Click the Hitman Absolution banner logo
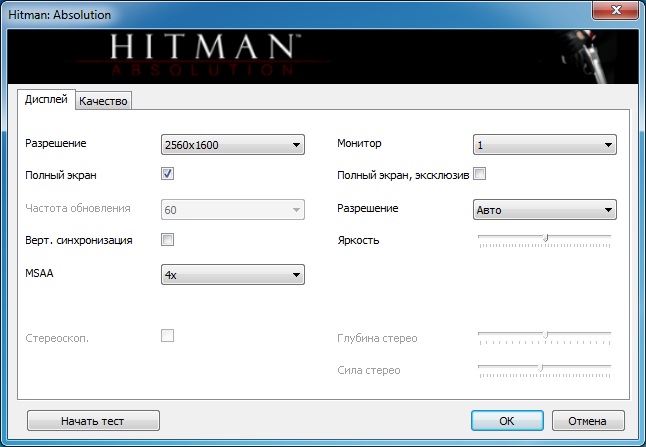 pyautogui.click(x=205, y=55)
